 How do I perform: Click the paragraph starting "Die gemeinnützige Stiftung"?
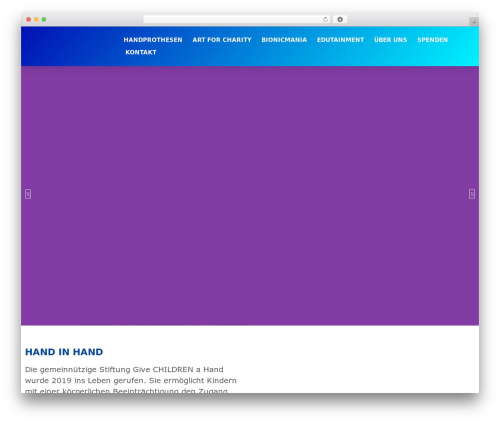[131, 380]
